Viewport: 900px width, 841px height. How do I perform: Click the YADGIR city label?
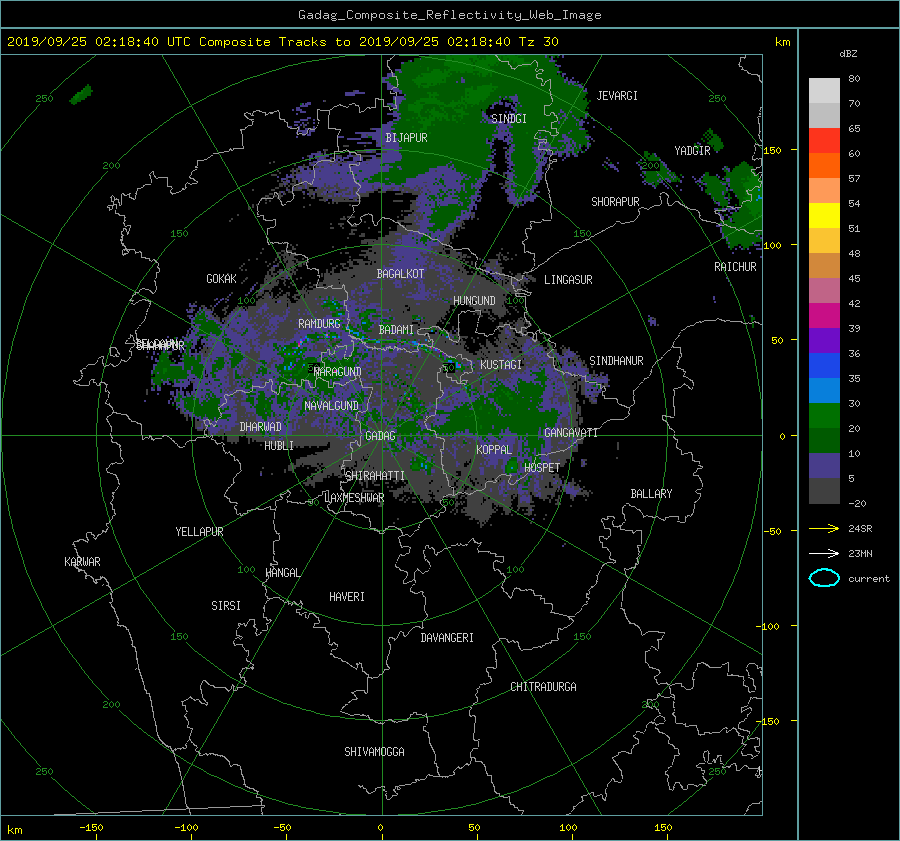(692, 151)
